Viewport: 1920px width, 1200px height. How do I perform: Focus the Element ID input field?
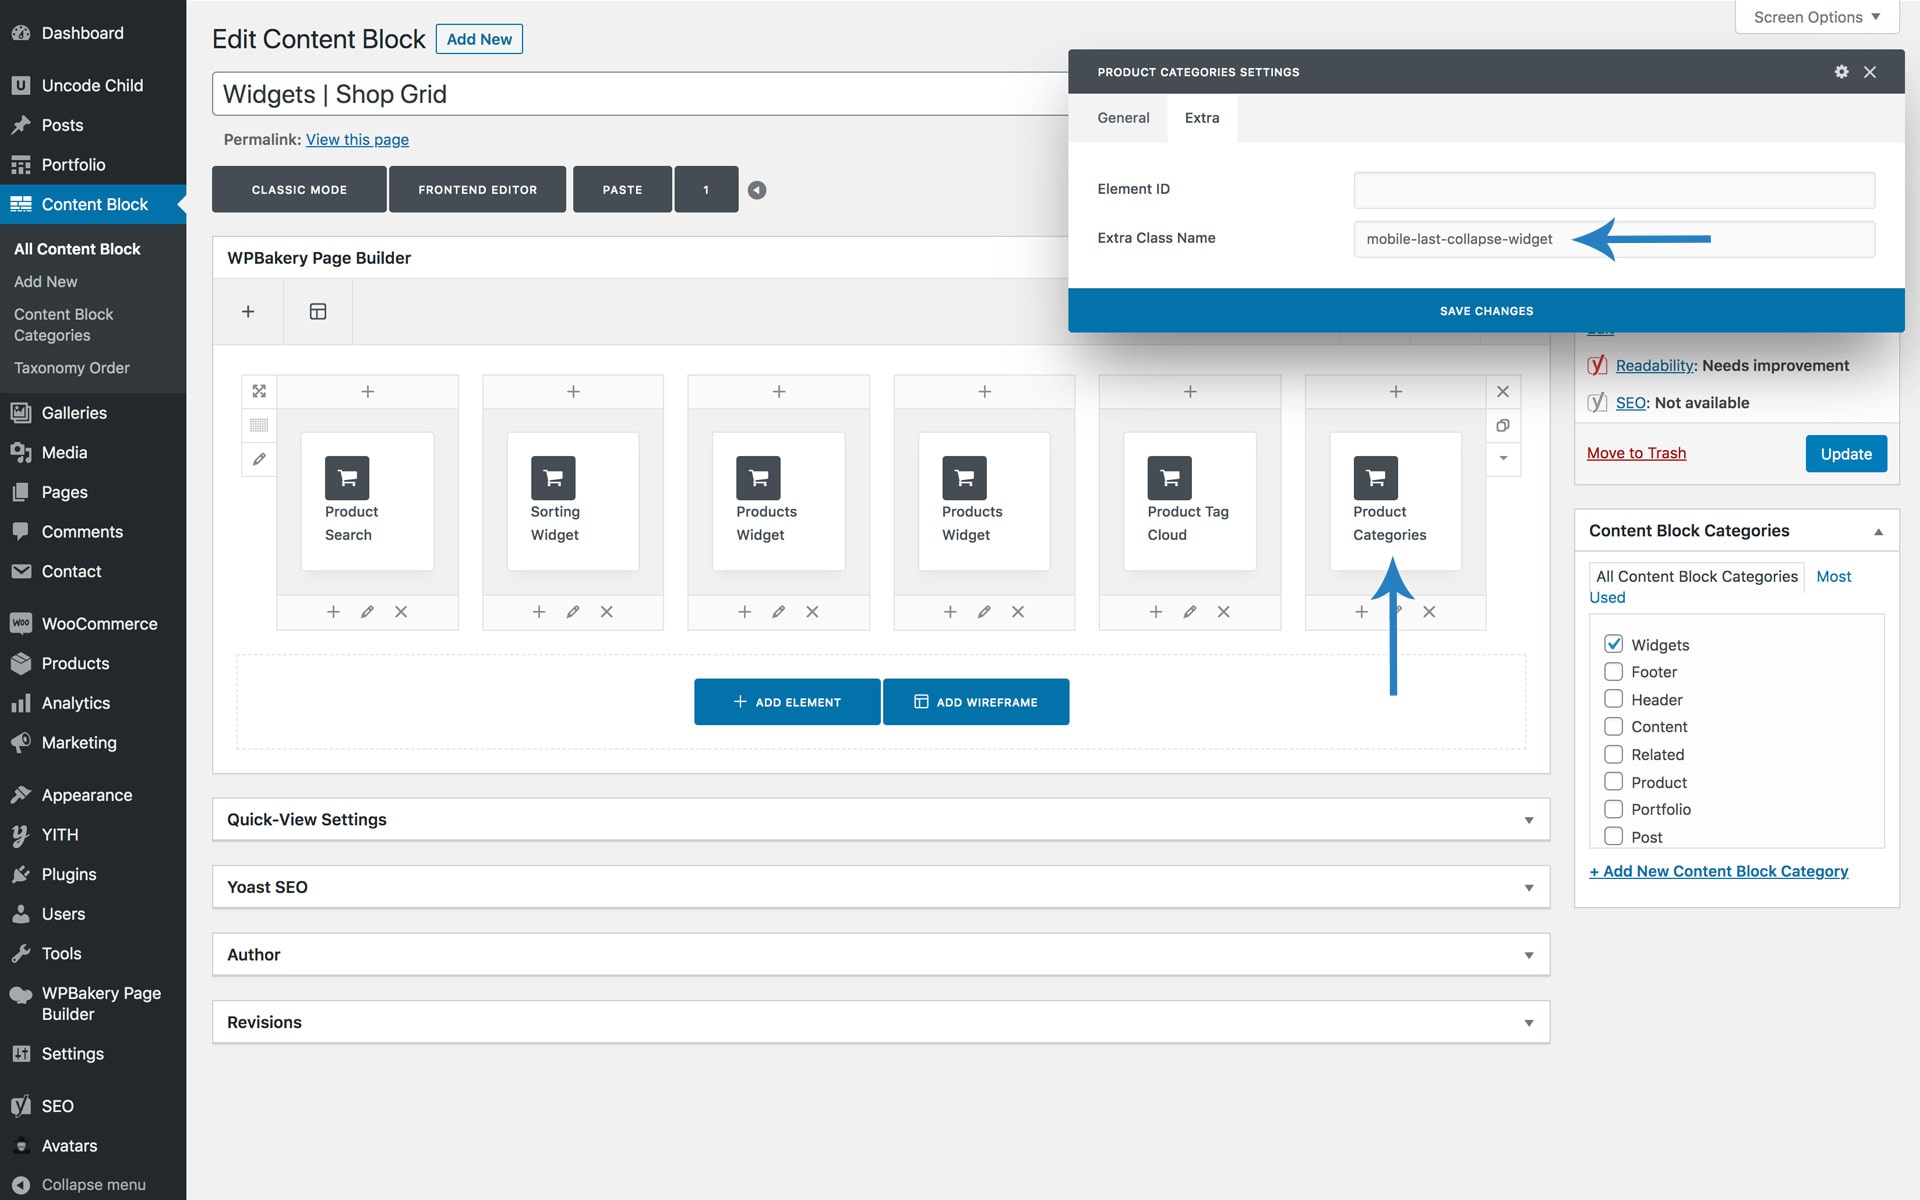[1613, 190]
